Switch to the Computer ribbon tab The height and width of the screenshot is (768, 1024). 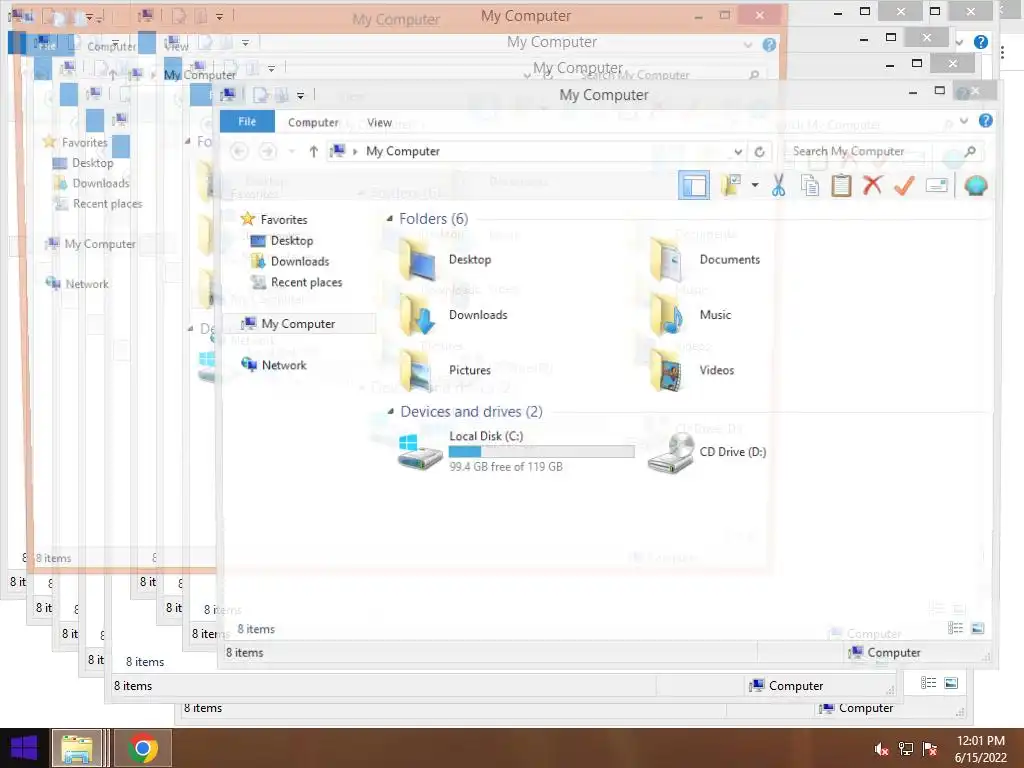click(313, 122)
